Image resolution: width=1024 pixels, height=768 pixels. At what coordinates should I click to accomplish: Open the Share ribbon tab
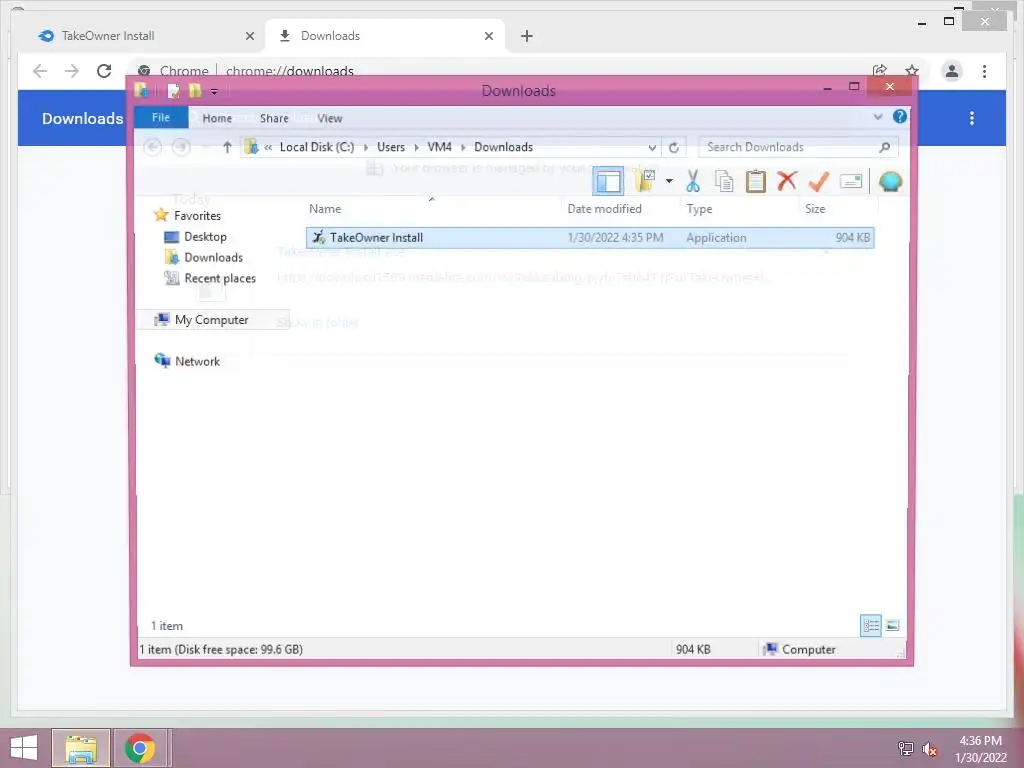(x=274, y=118)
